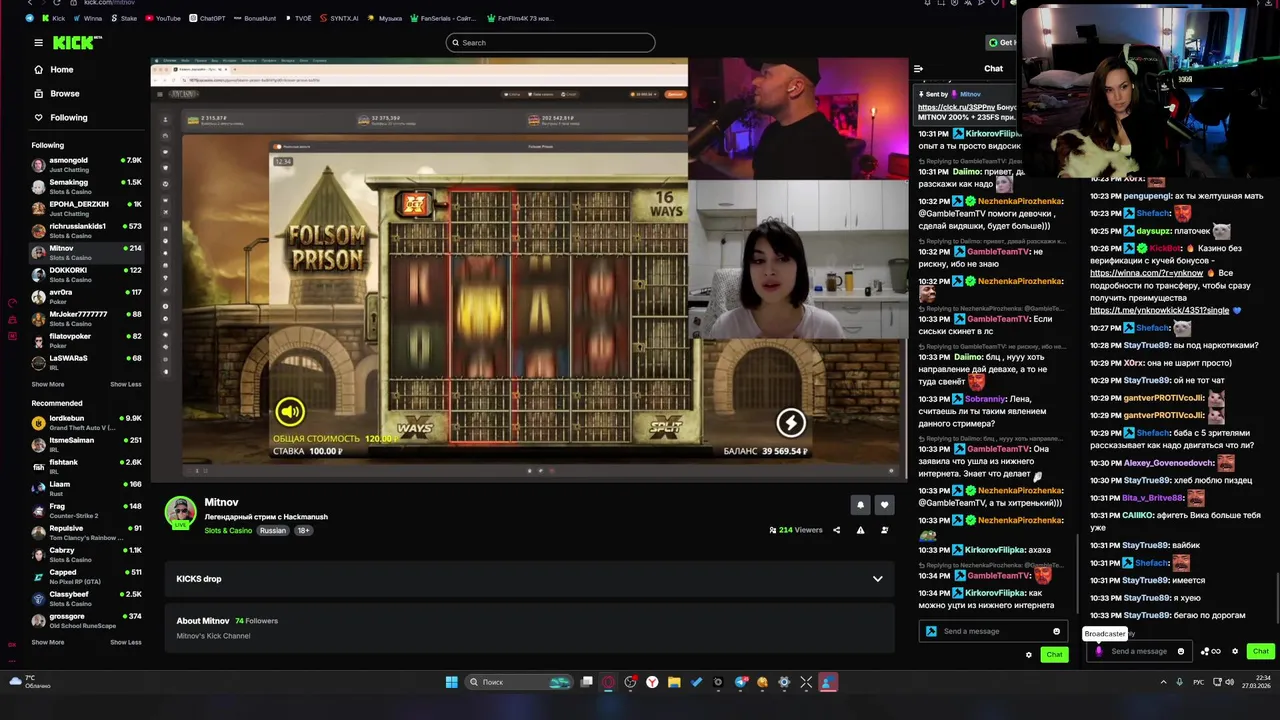Open Stake bookmark in bookmarks bar

124,18
